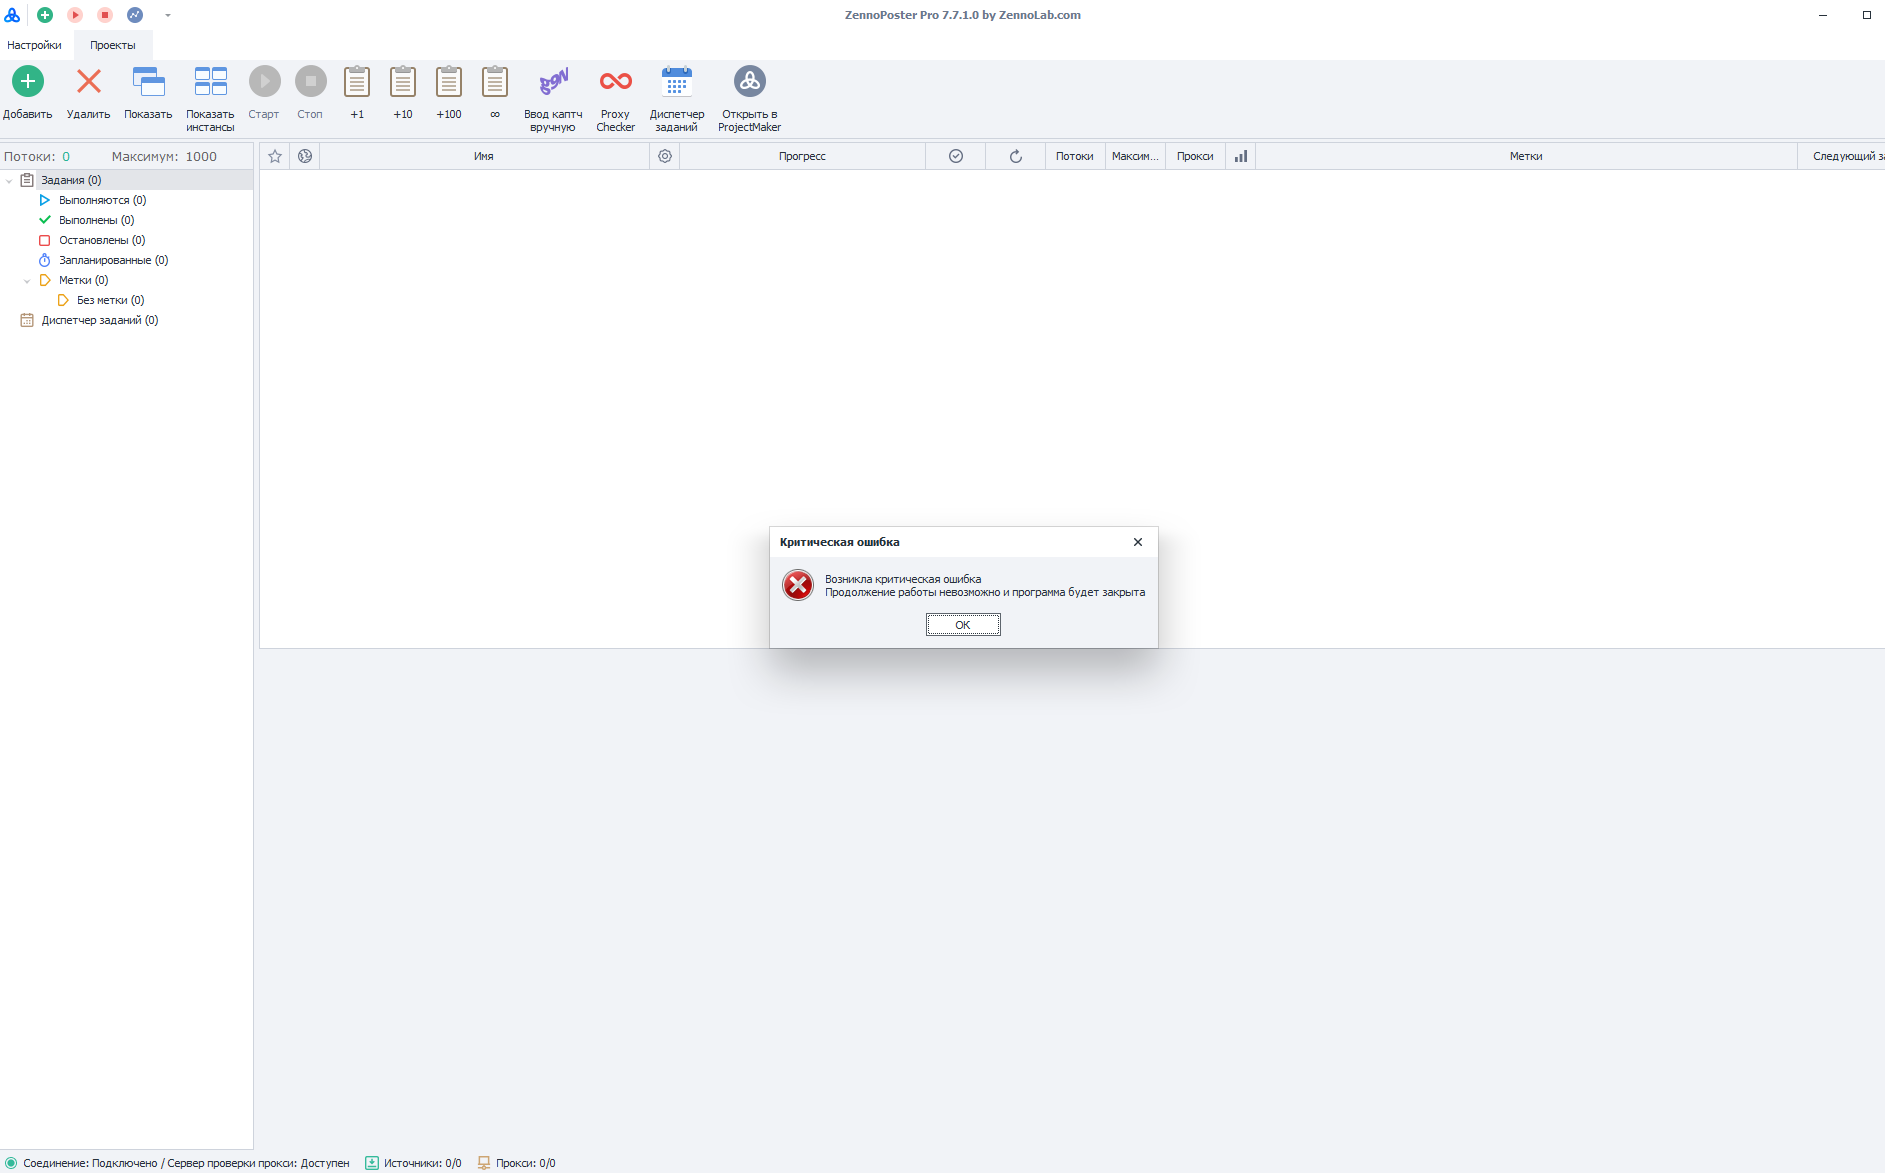Switch to the Проекты tab
The width and height of the screenshot is (1885, 1173).
pyautogui.click(x=113, y=45)
